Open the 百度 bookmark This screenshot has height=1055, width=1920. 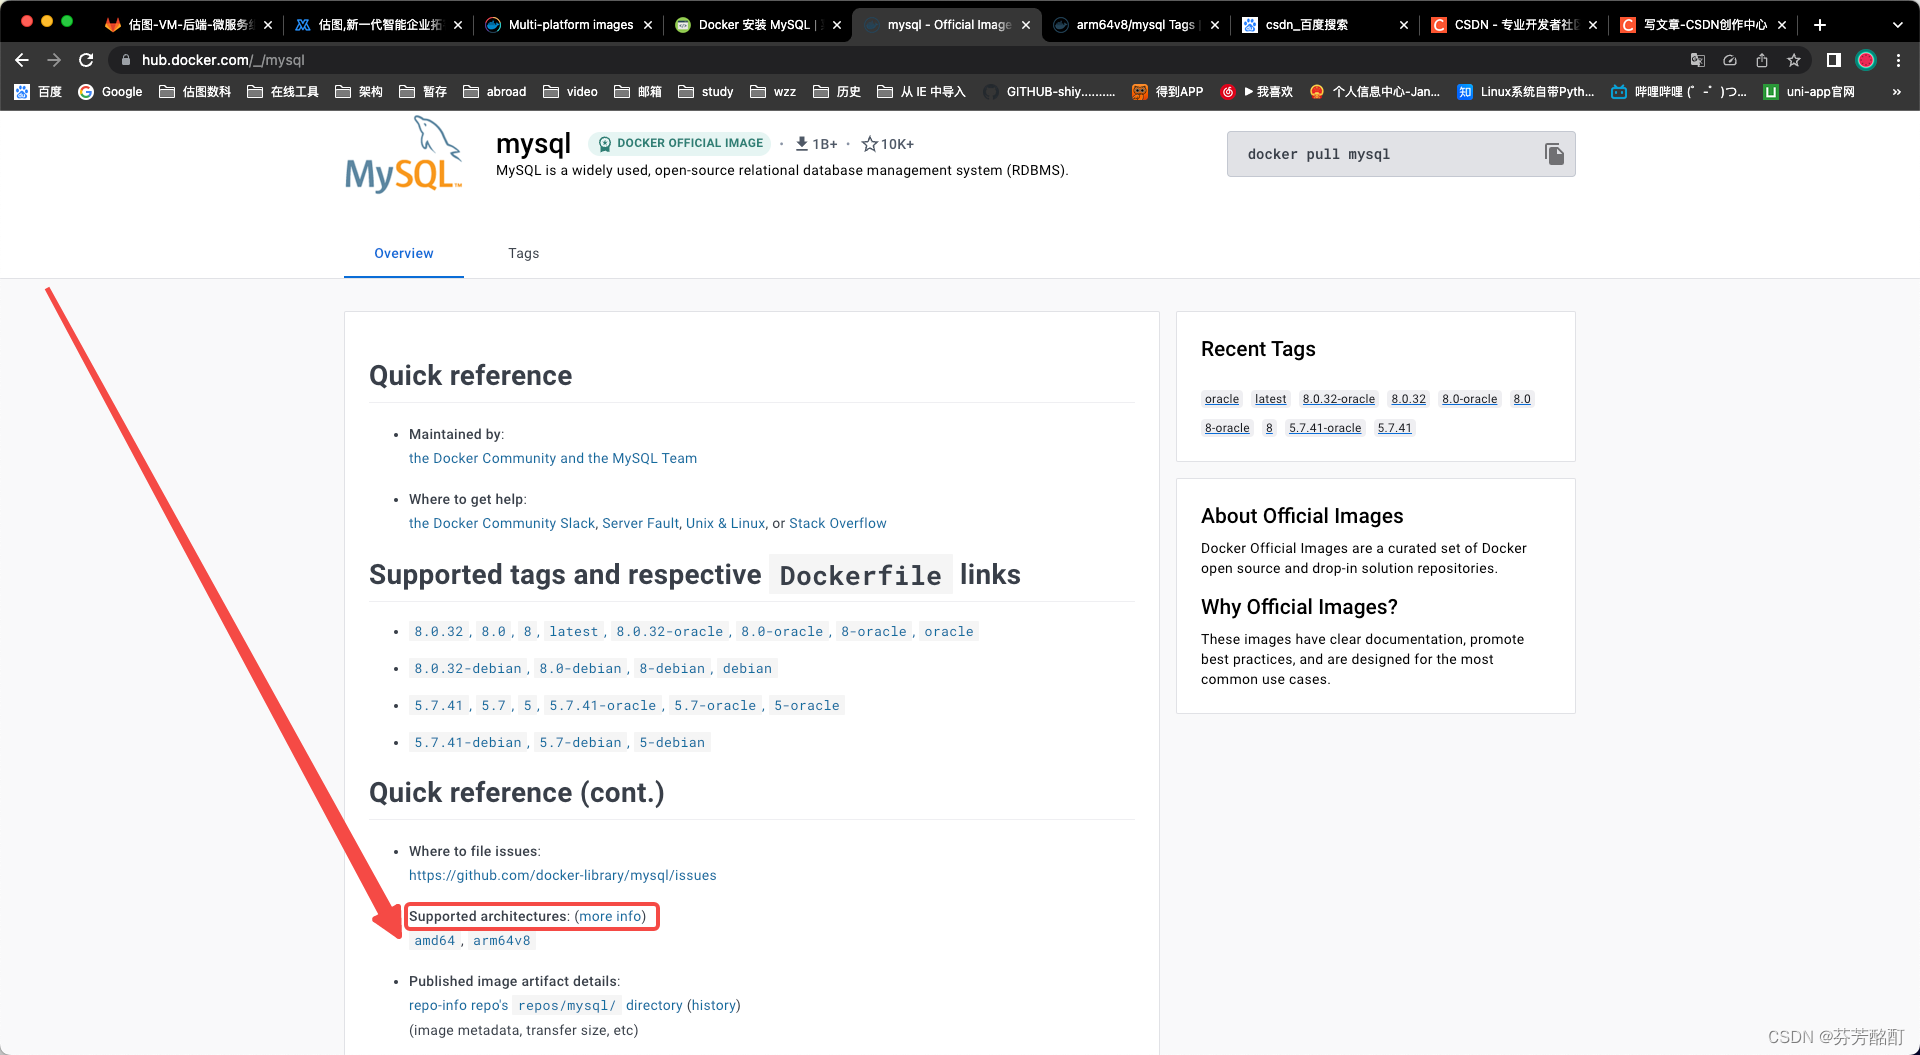click(x=38, y=92)
